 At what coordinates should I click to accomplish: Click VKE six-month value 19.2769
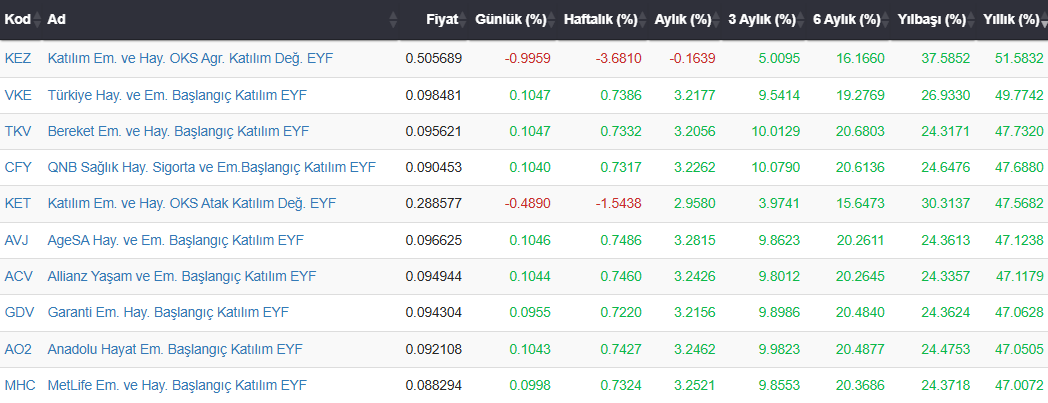point(860,95)
